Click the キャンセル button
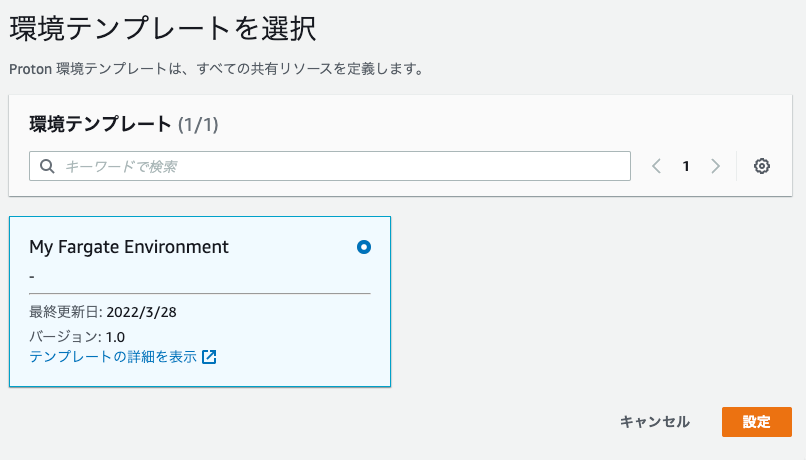 coord(655,422)
